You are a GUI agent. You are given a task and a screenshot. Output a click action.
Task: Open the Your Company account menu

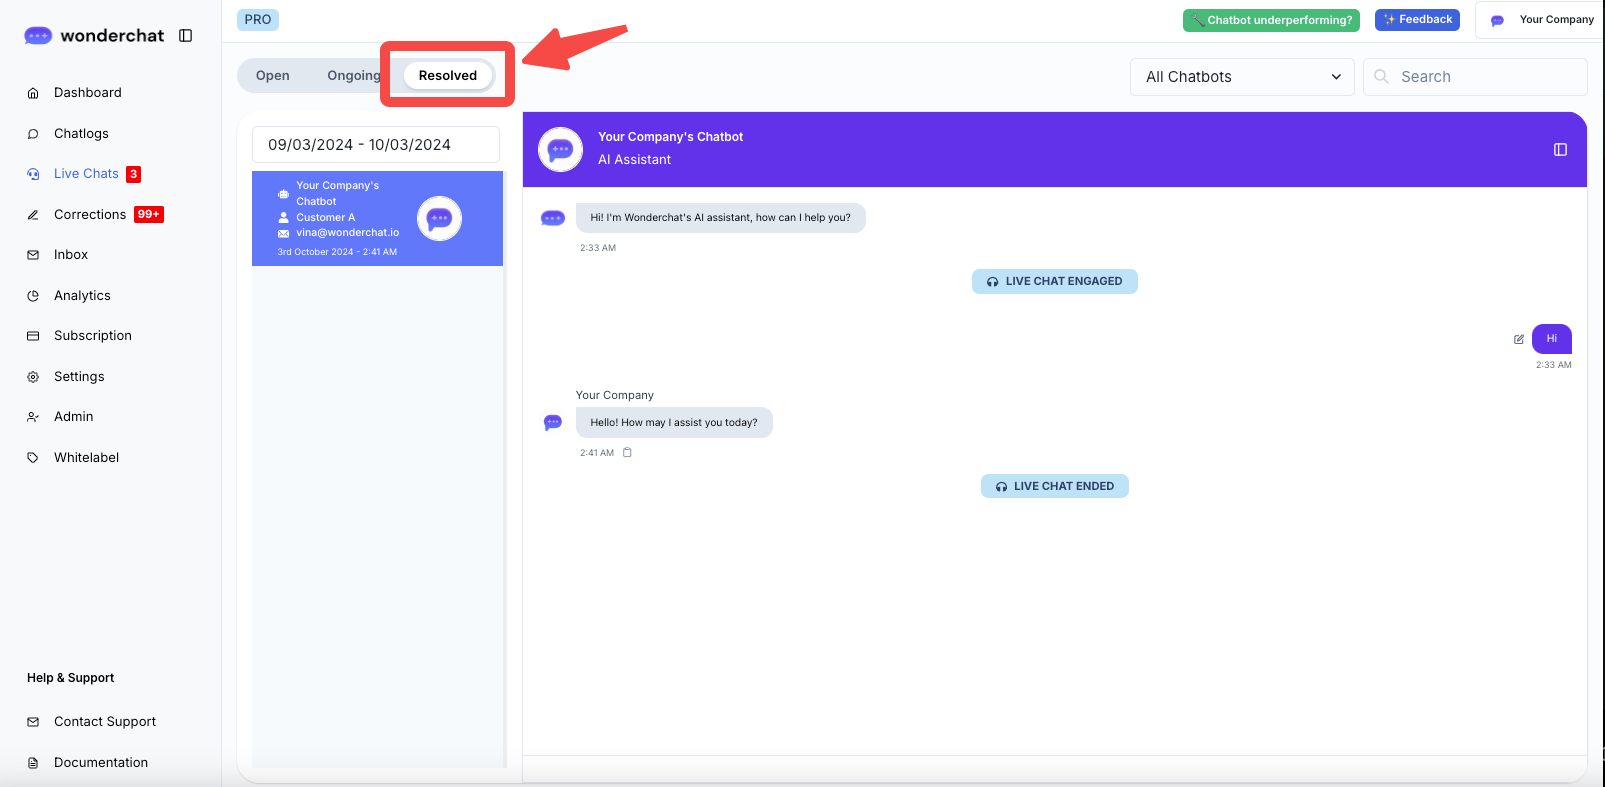point(1542,20)
